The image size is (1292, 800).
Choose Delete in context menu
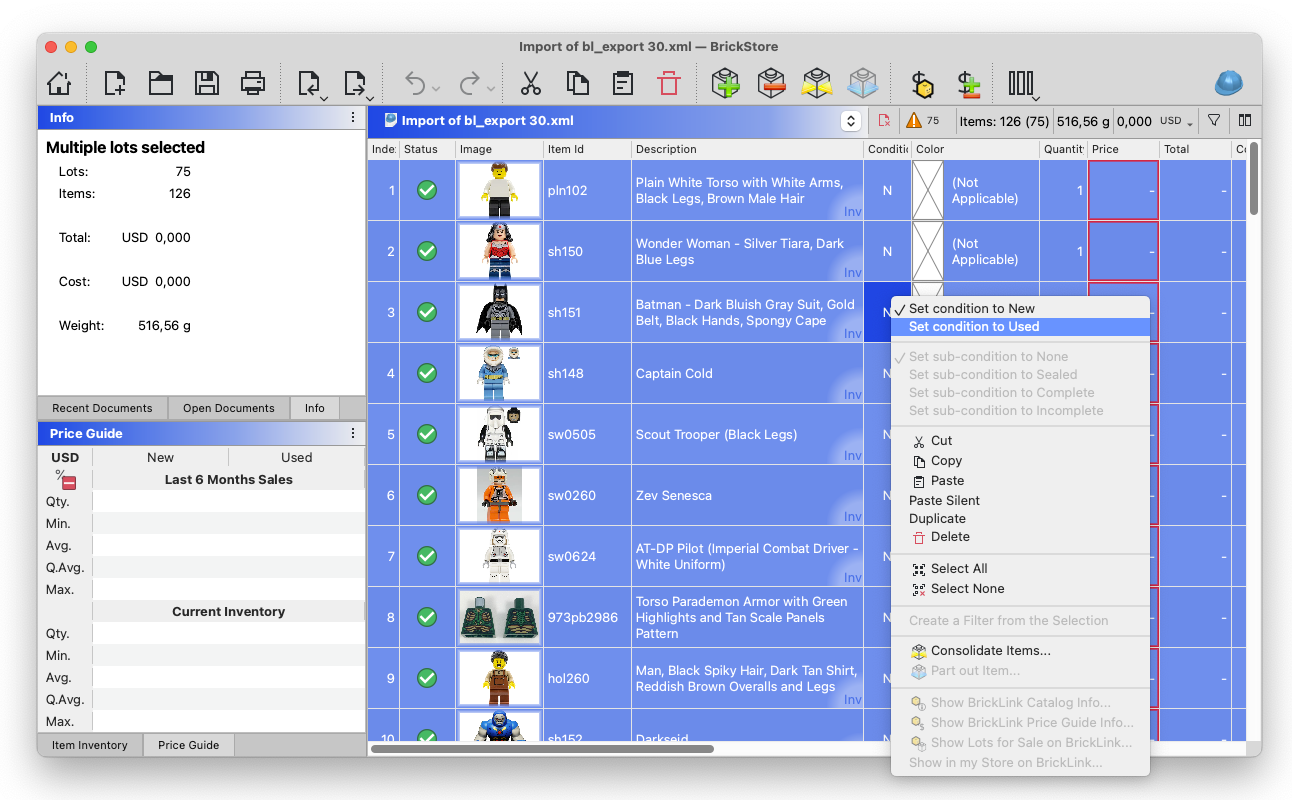click(1020, 537)
